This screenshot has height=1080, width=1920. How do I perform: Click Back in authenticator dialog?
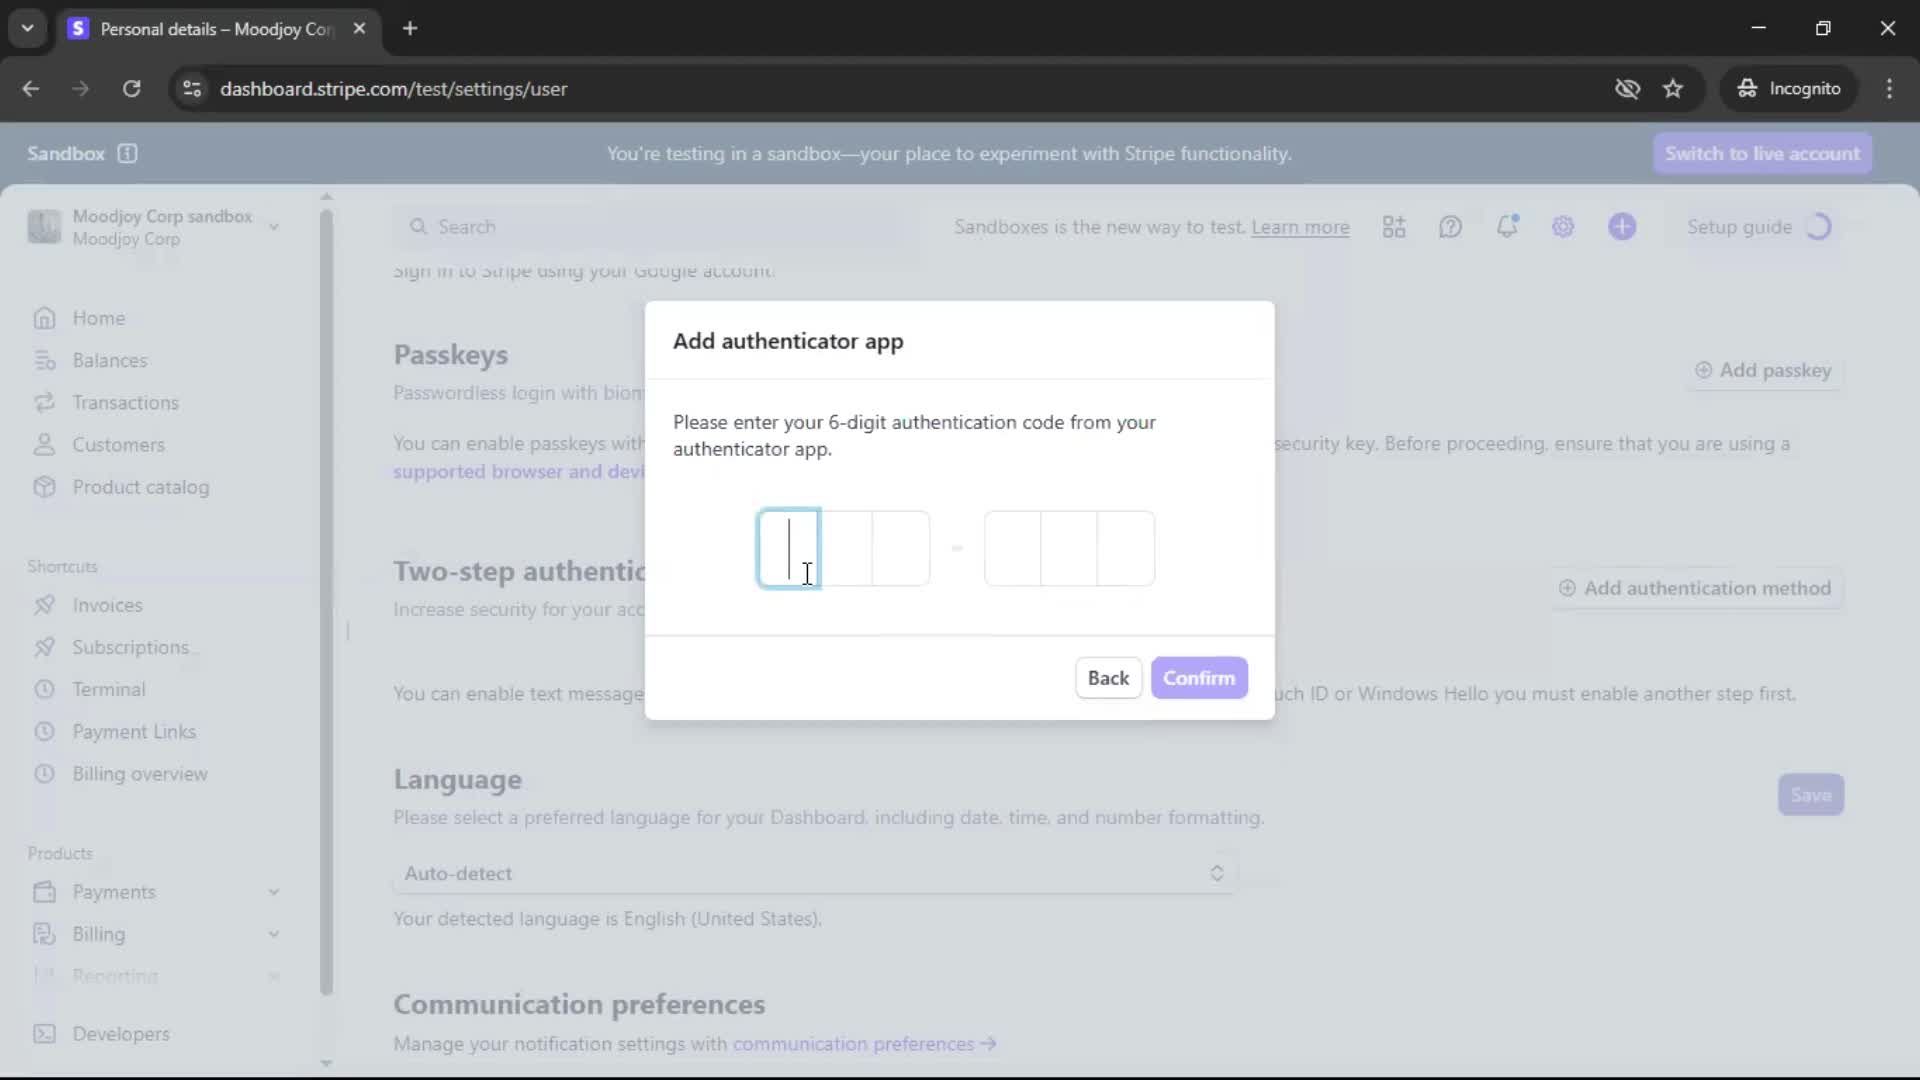point(1107,678)
